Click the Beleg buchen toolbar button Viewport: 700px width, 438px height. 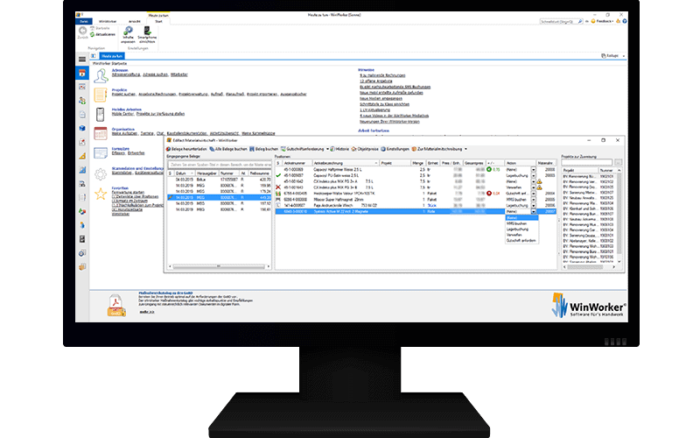(x=264, y=149)
